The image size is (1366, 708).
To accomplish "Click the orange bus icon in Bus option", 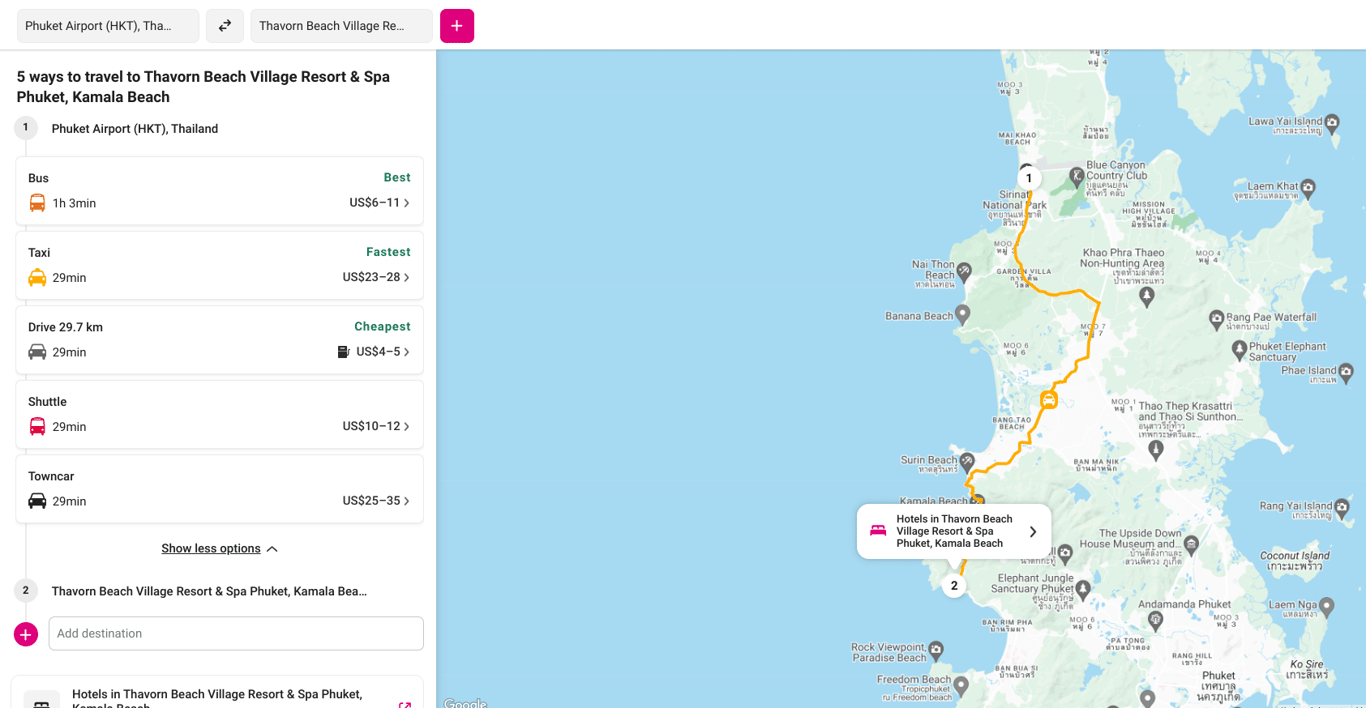I will (x=37, y=203).
